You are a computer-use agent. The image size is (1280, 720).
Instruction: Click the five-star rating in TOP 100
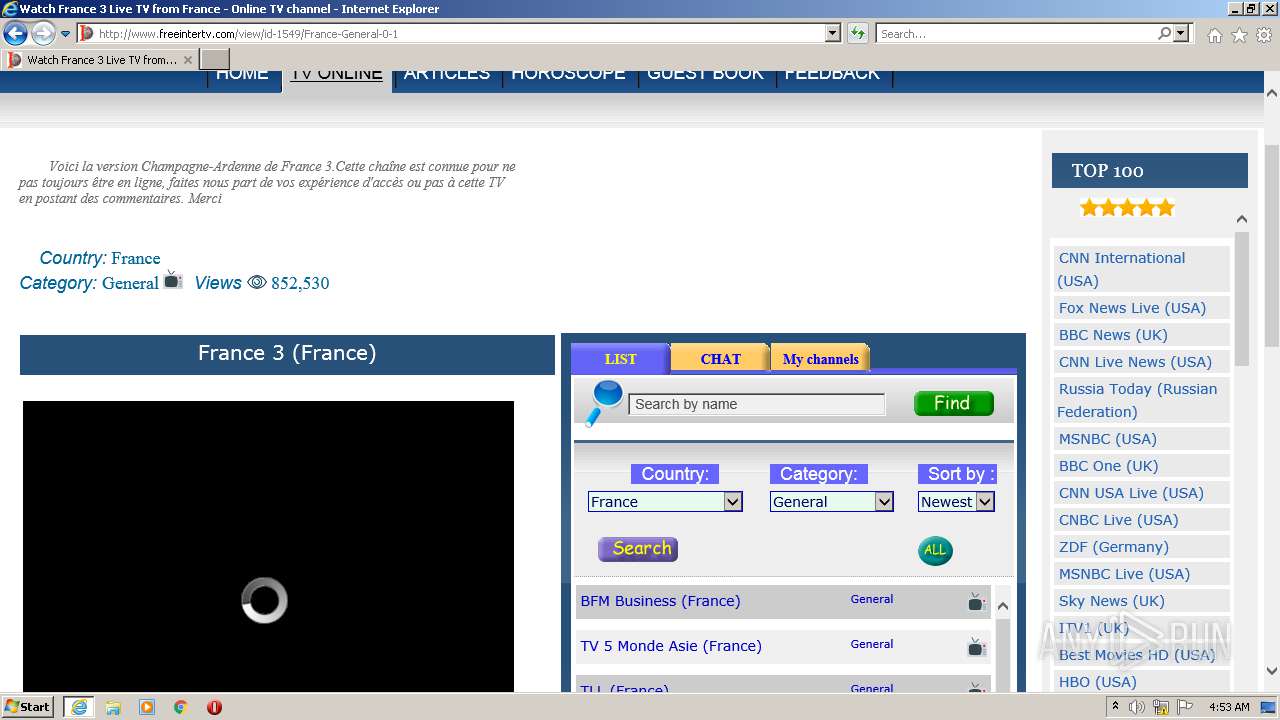1127,208
